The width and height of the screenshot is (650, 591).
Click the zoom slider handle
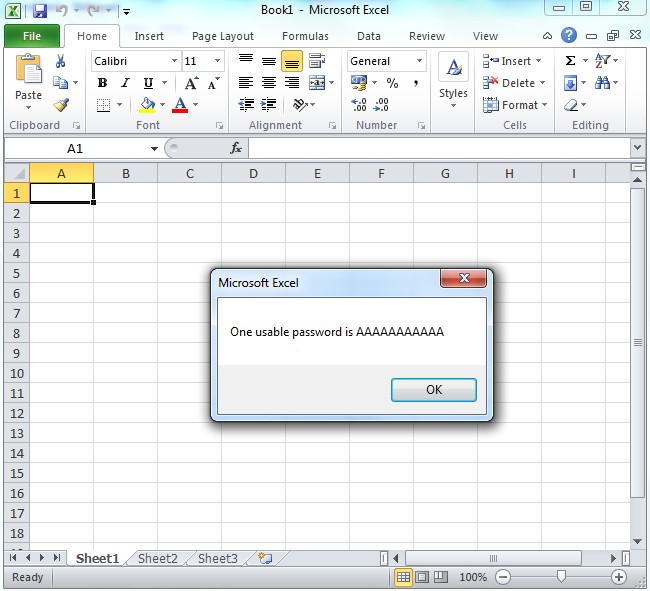pyautogui.click(x=561, y=576)
